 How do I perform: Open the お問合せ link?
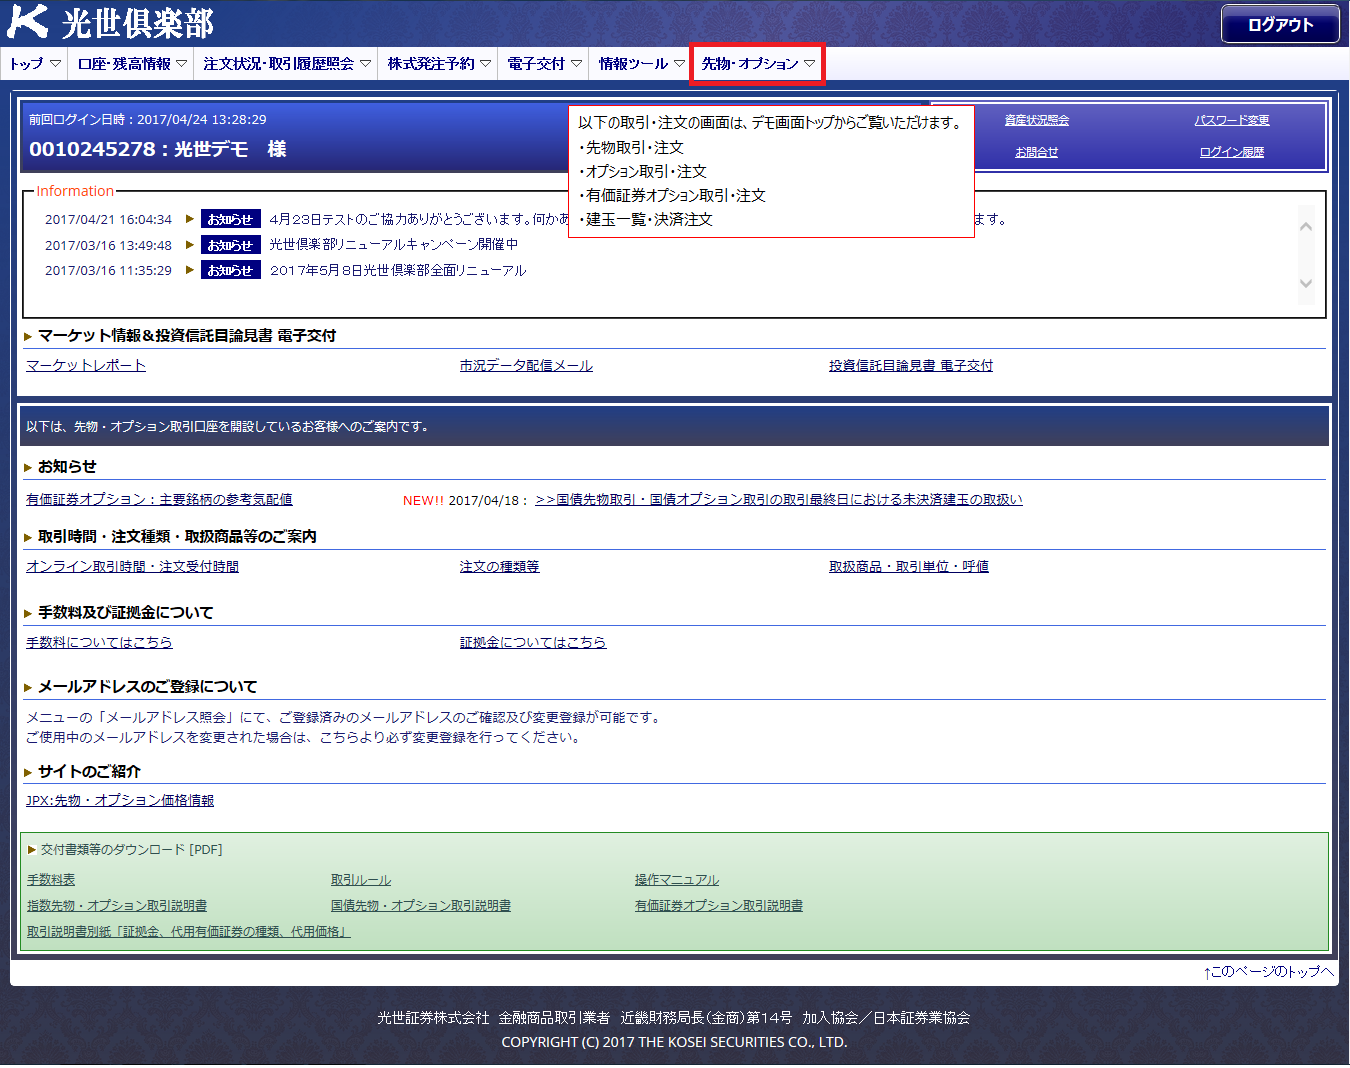(1037, 152)
